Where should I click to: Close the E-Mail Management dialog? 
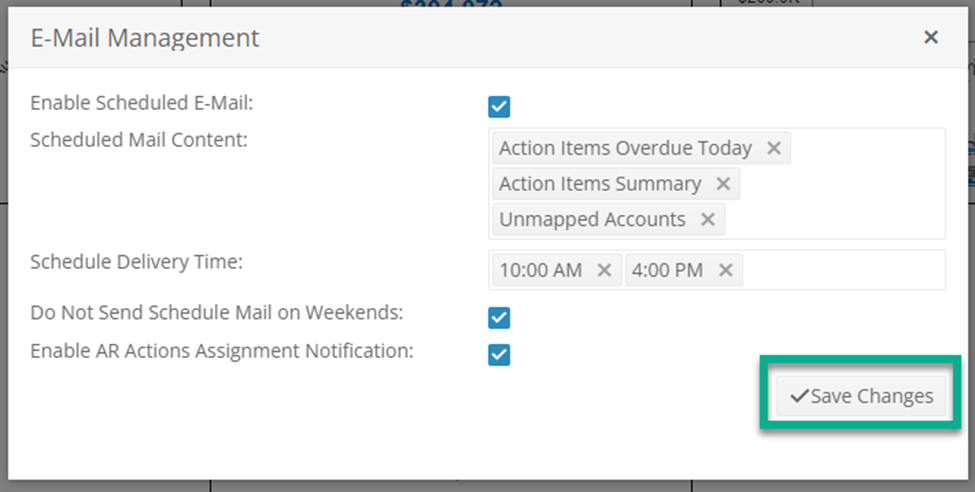[x=930, y=37]
